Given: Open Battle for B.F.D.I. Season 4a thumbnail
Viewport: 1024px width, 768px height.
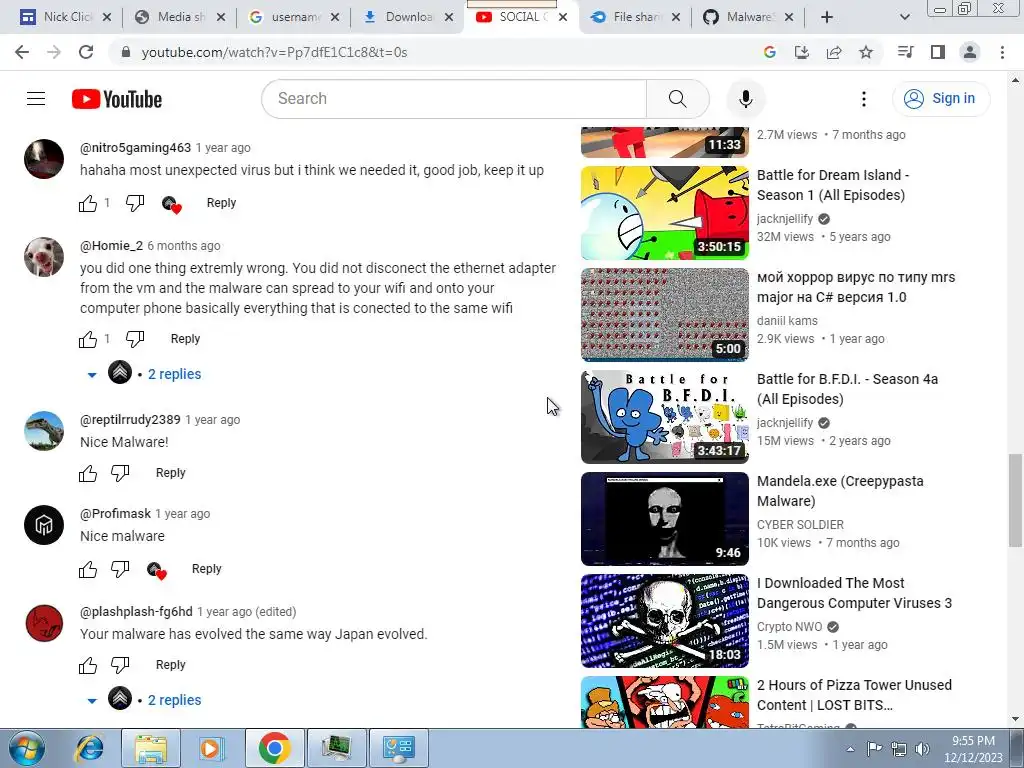Looking at the screenshot, I should tap(665, 417).
